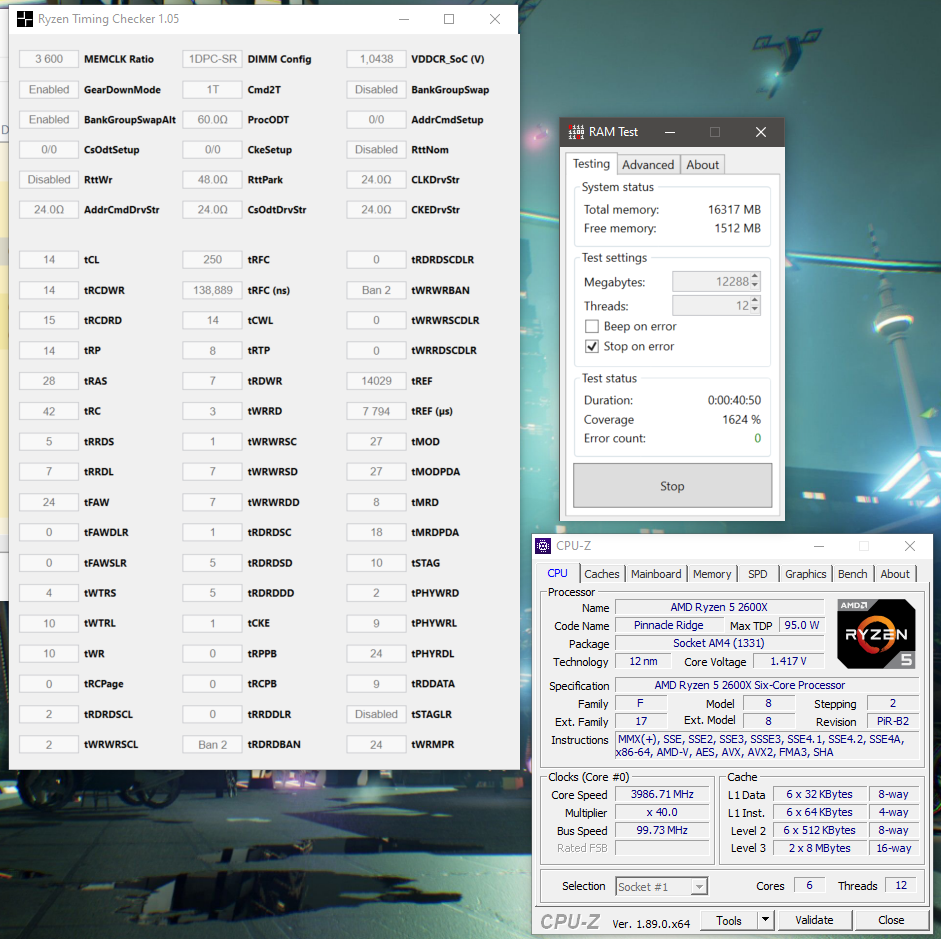Image resolution: width=941 pixels, height=939 pixels.
Task: Click the Core Voltage value 1.417 V
Action: pyautogui.click(x=788, y=661)
